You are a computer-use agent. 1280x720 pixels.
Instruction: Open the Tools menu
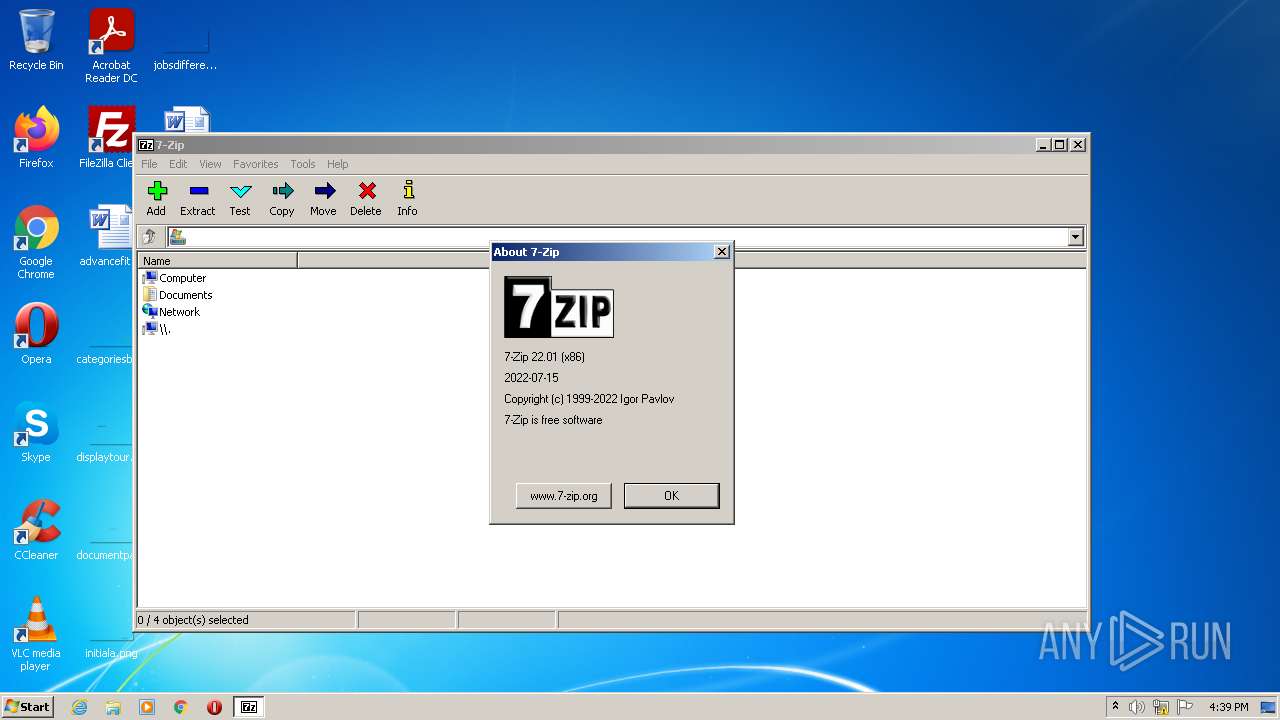pyautogui.click(x=303, y=164)
